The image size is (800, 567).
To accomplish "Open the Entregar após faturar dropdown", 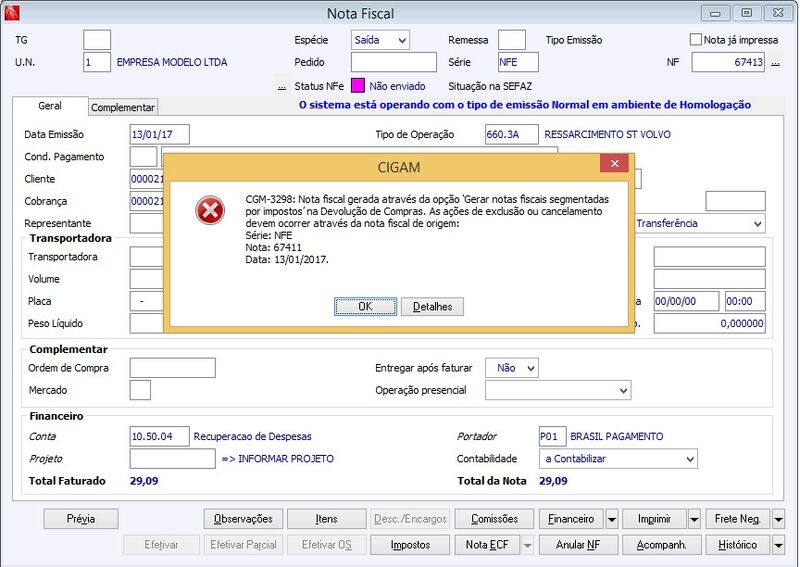I will coord(511,368).
